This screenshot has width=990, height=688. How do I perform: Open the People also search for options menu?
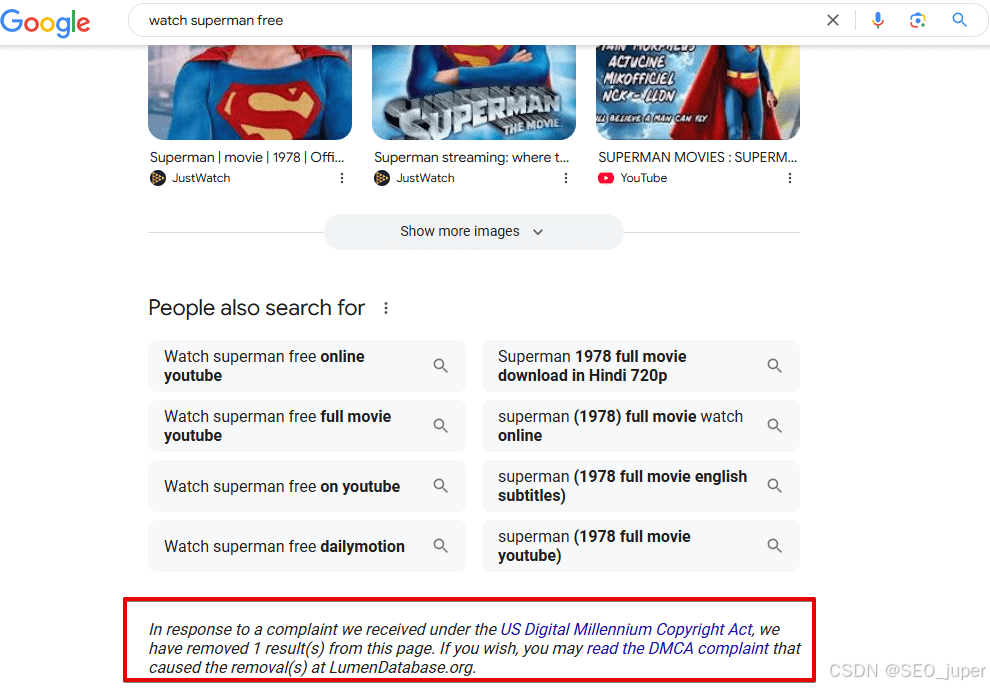click(386, 308)
